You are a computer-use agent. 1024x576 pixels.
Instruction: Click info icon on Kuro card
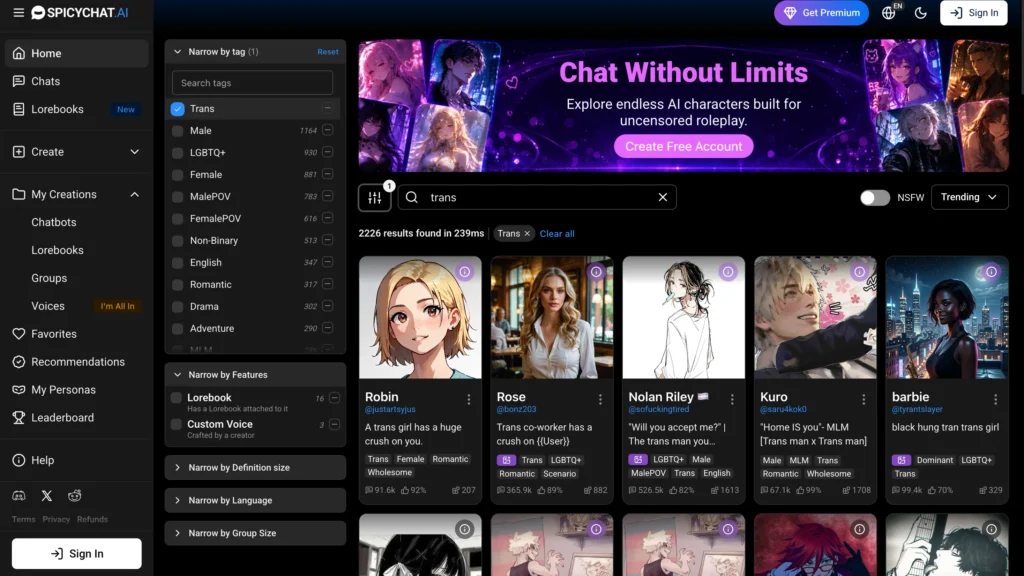(x=859, y=272)
